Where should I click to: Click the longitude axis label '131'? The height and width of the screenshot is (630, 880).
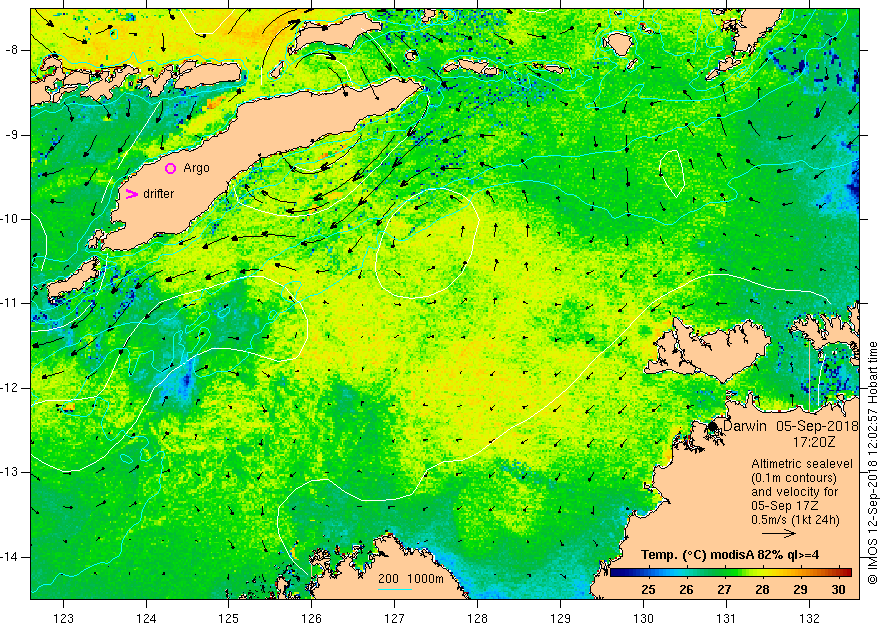(726, 618)
